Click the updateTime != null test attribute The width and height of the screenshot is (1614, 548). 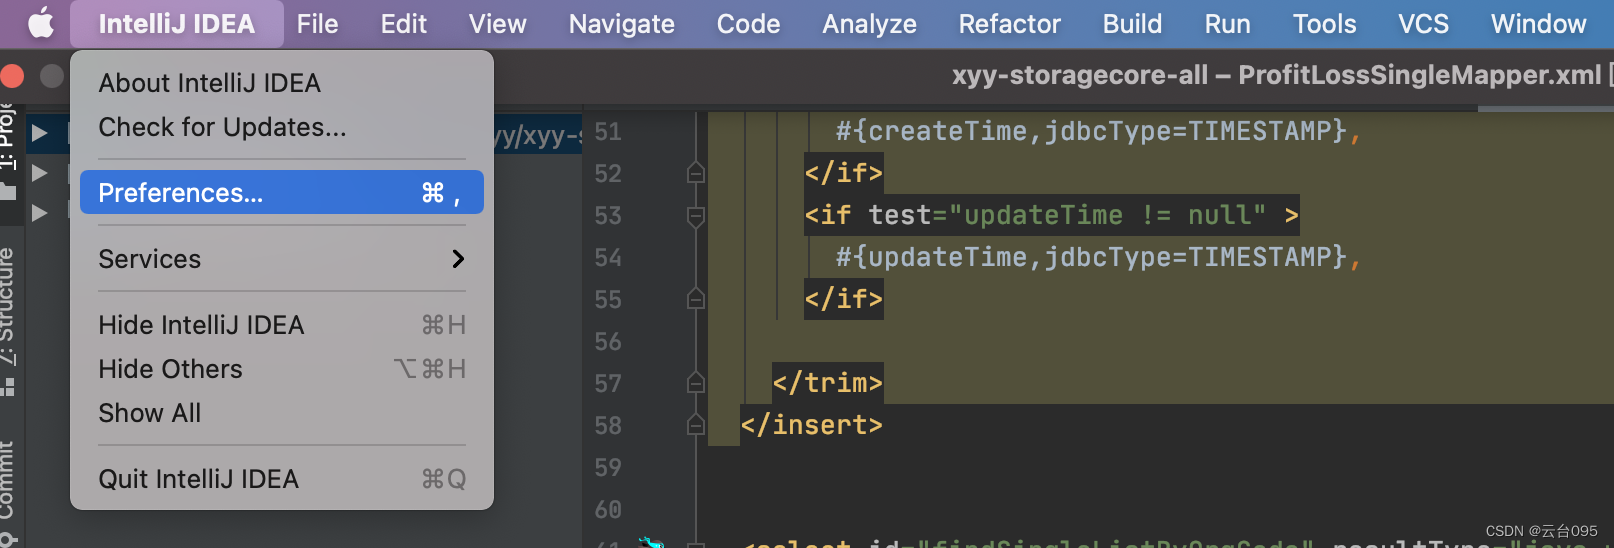[x=1067, y=215]
